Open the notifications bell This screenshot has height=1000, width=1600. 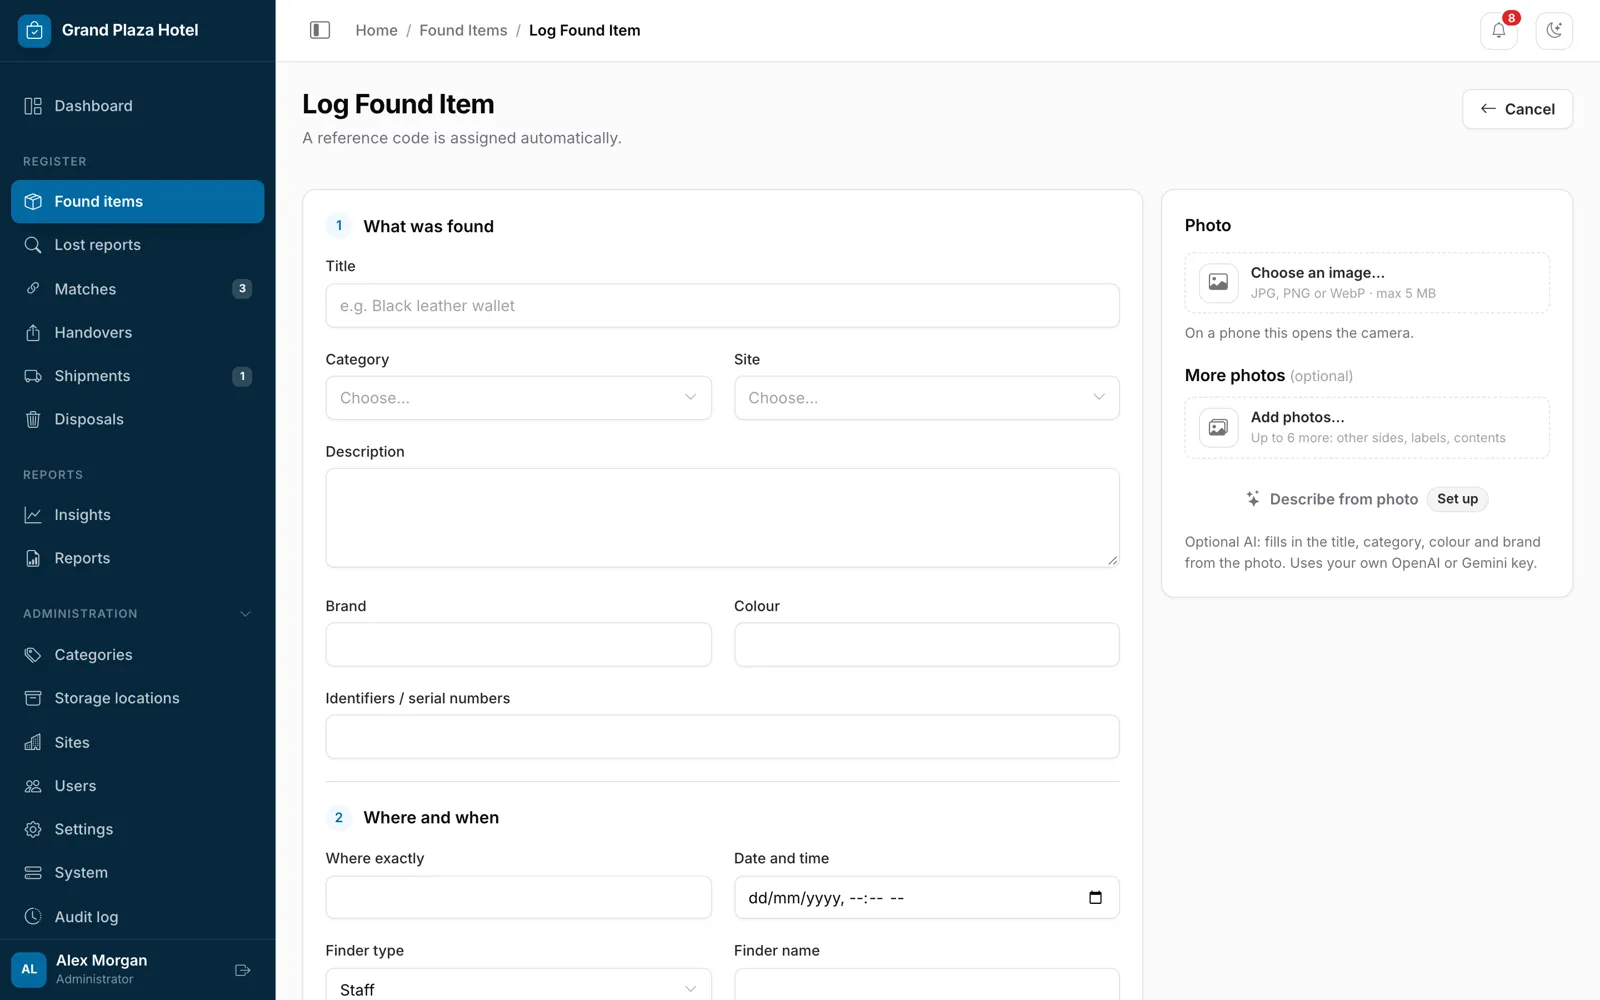[1498, 30]
